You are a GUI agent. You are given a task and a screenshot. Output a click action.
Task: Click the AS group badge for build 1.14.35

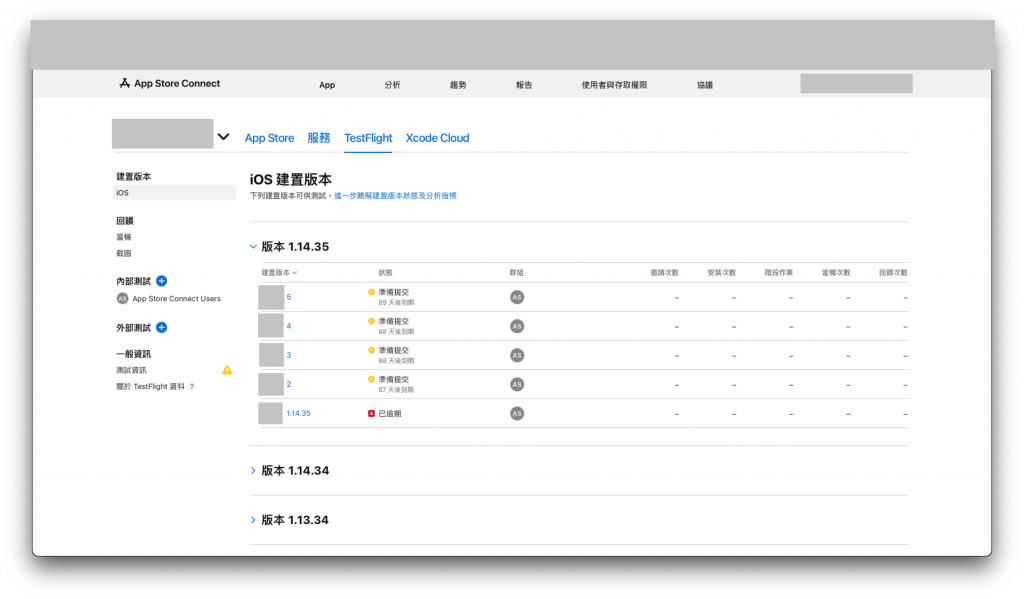click(517, 413)
